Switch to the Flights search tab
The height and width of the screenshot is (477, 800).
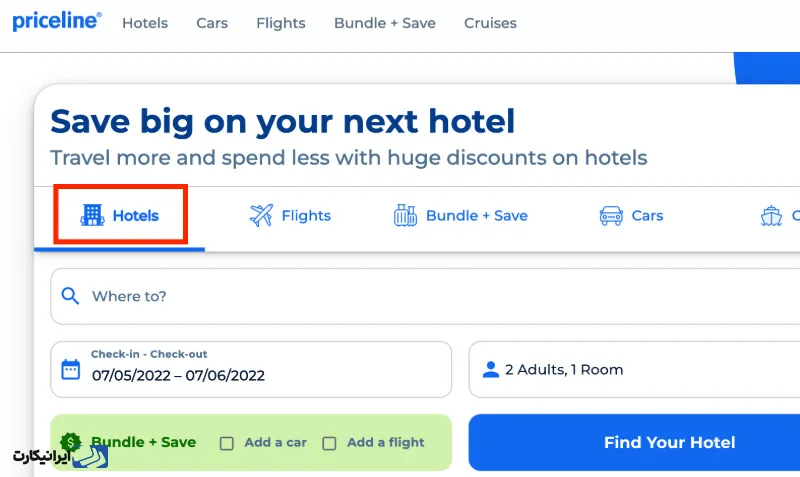(x=305, y=215)
